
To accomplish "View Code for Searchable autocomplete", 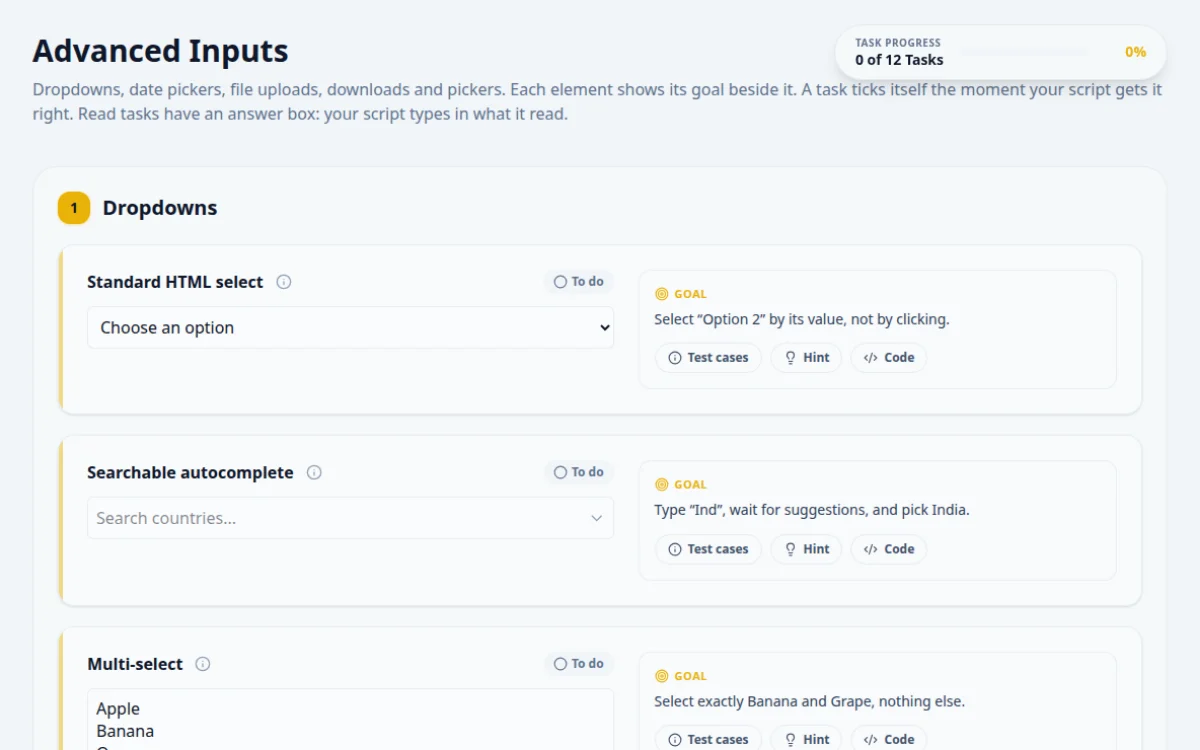I will [x=889, y=549].
